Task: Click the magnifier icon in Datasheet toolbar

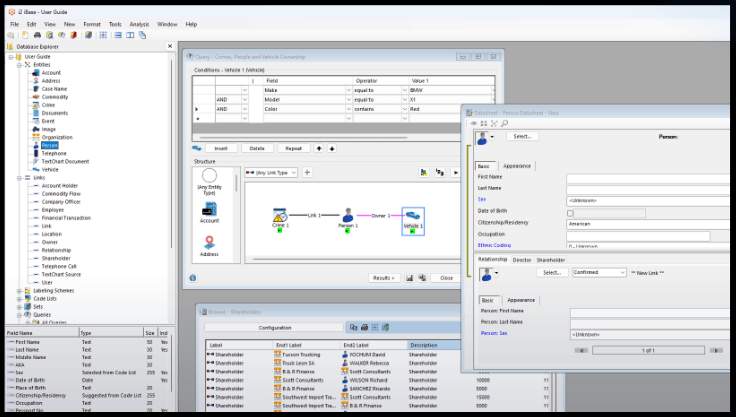Action: (505, 123)
